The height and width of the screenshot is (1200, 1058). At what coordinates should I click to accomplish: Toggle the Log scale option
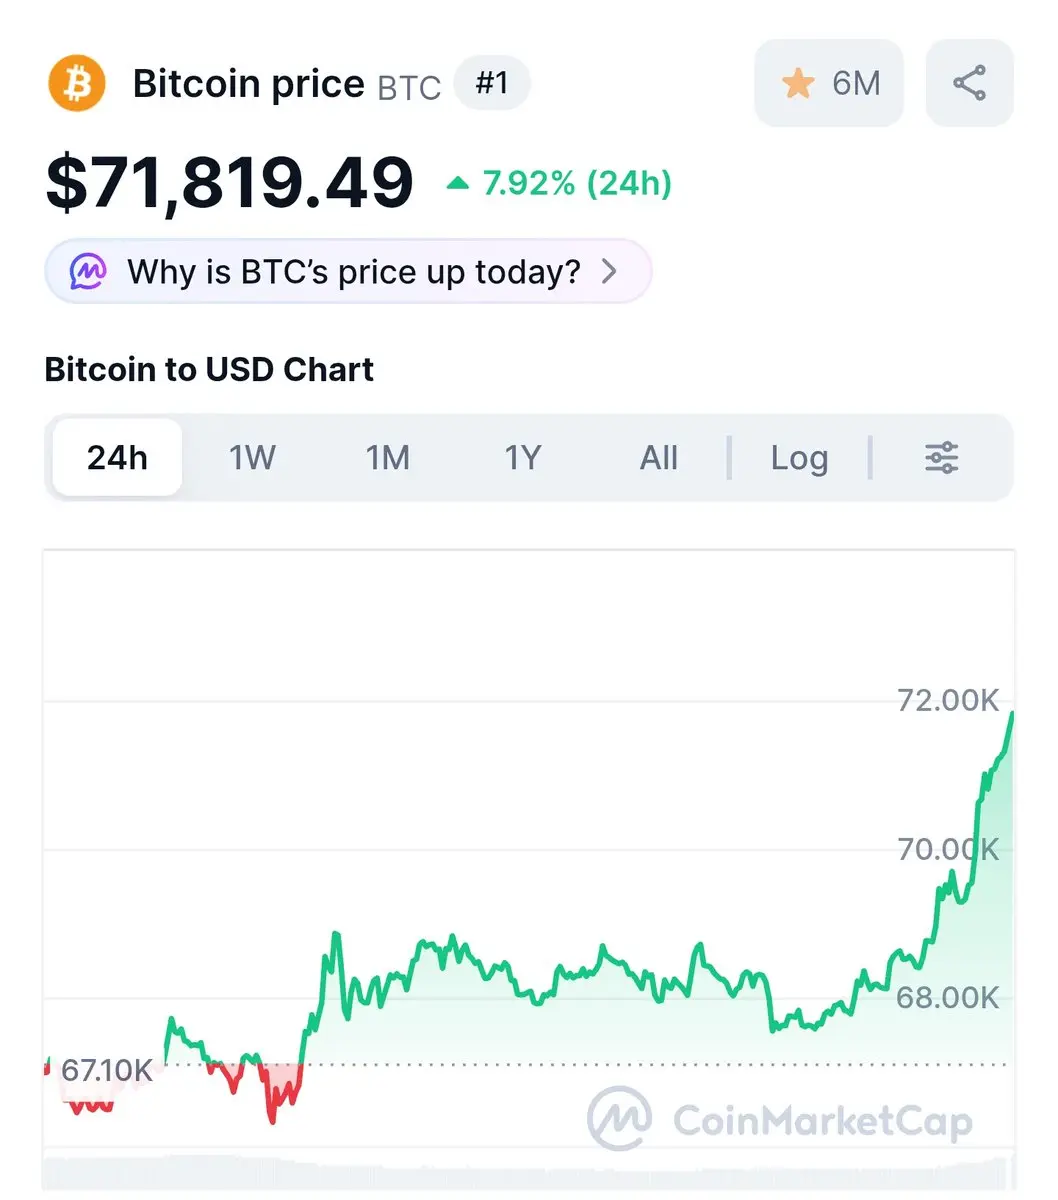799,458
